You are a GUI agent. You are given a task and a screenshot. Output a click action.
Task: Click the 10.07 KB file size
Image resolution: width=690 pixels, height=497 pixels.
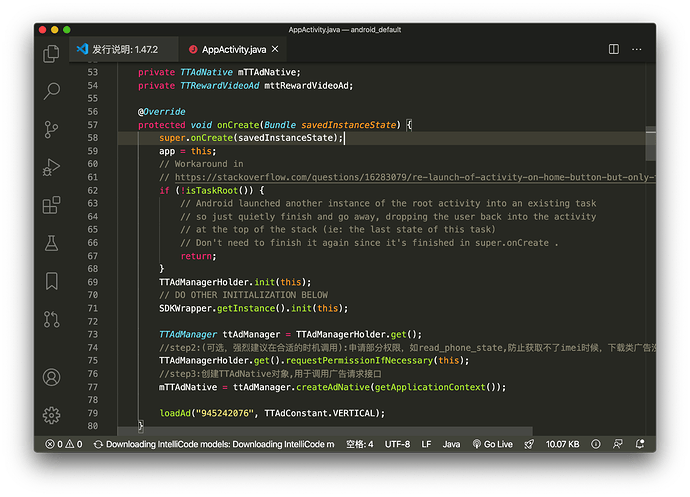tap(562, 444)
